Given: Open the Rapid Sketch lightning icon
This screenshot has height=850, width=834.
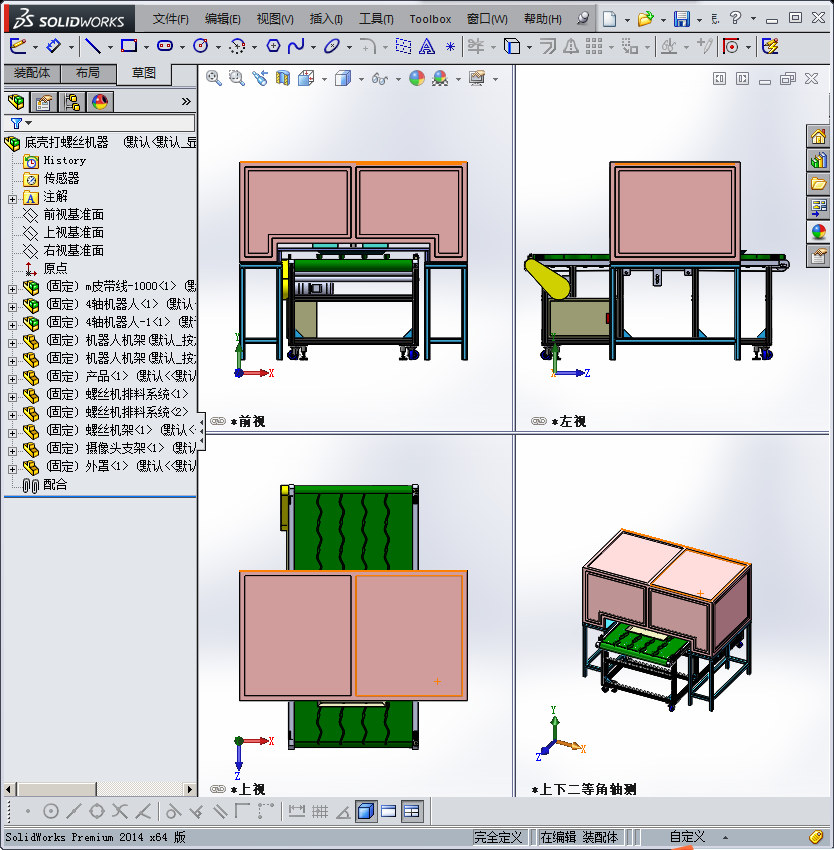Looking at the screenshot, I should click(x=771, y=46).
